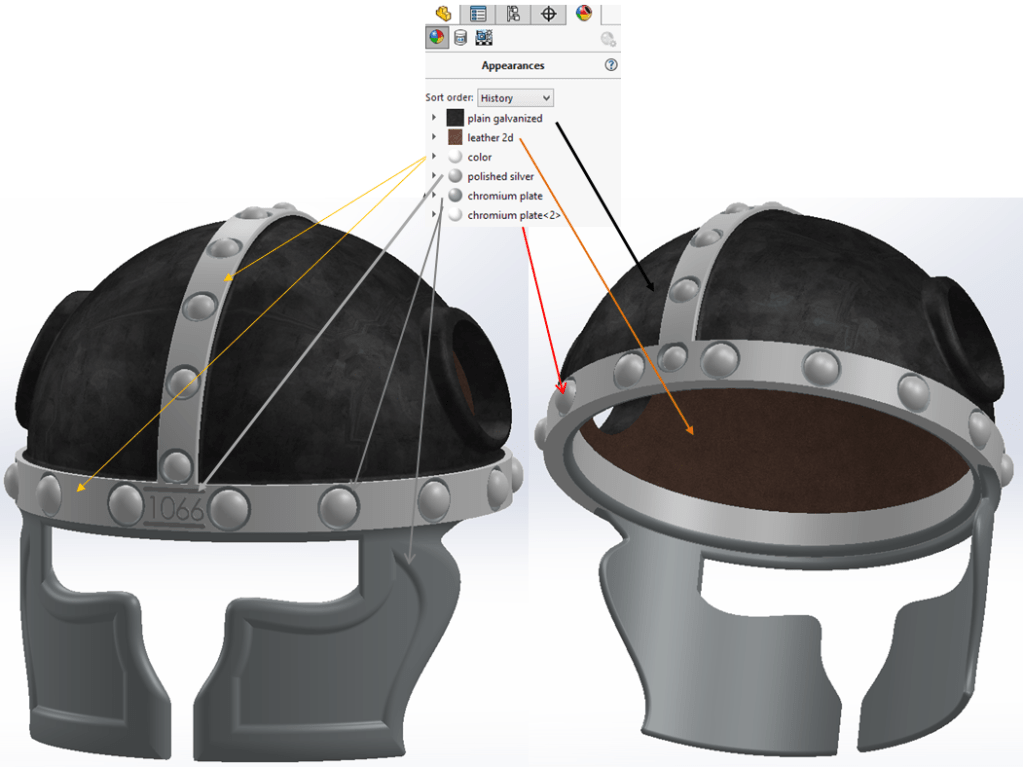The image size is (1023, 767).
Task: Expand the polished silver appearance node
Action: point(434,176)
